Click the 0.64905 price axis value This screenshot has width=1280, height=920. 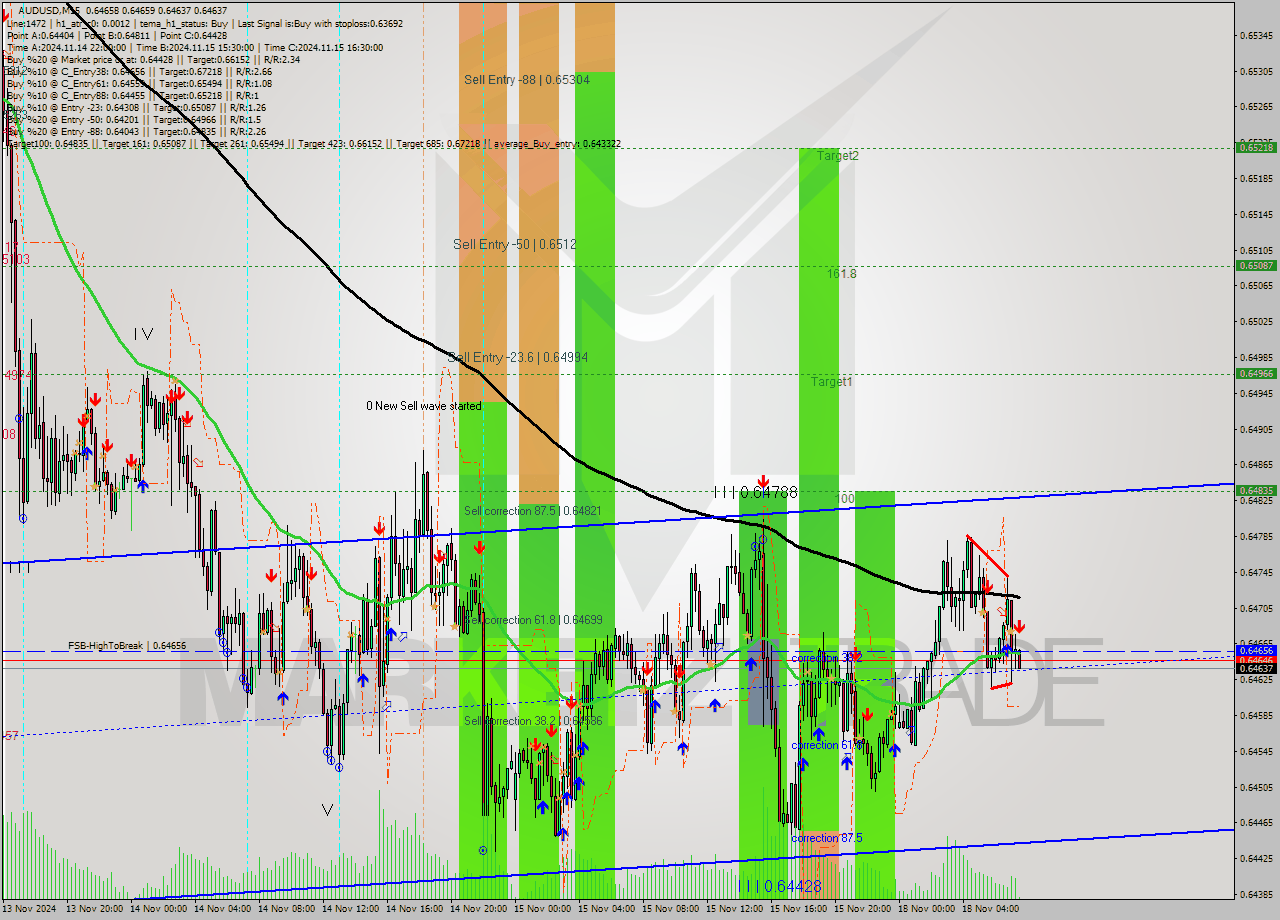1256,429
